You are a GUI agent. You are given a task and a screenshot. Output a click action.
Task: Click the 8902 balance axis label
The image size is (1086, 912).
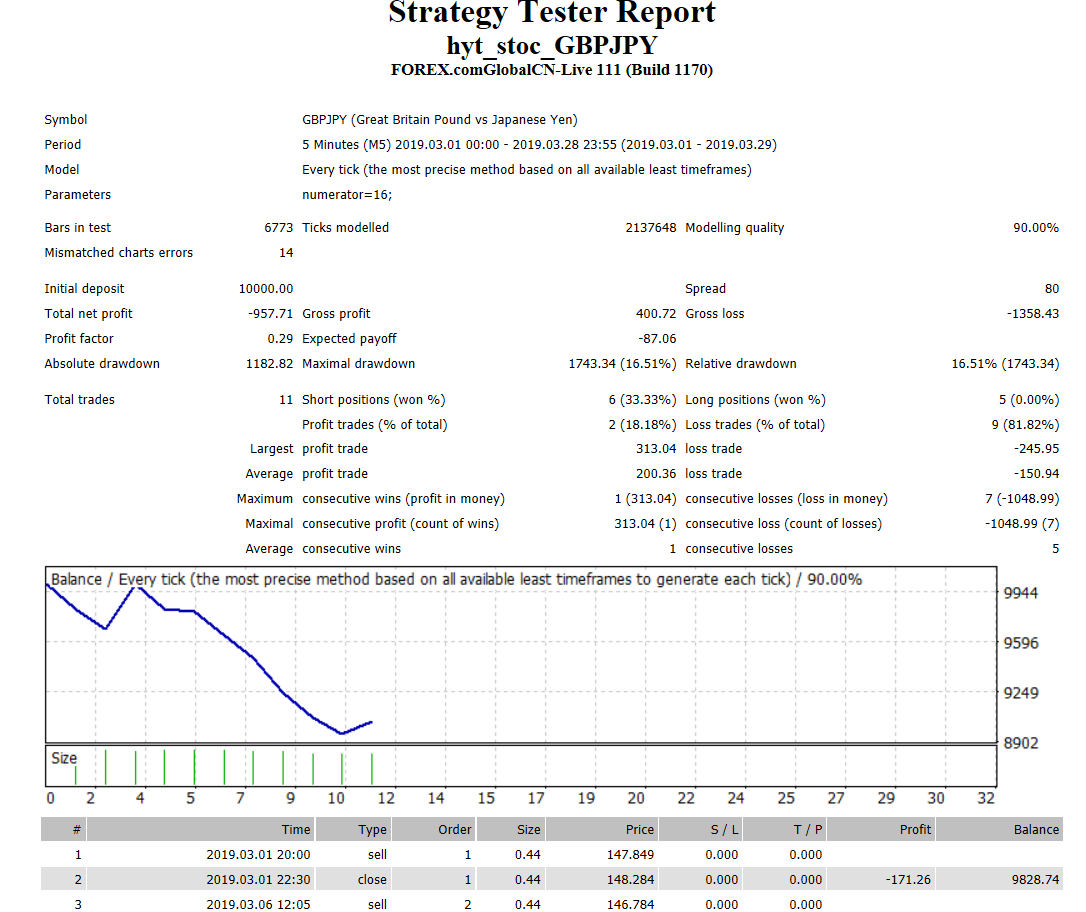(x=1021, y=743)
